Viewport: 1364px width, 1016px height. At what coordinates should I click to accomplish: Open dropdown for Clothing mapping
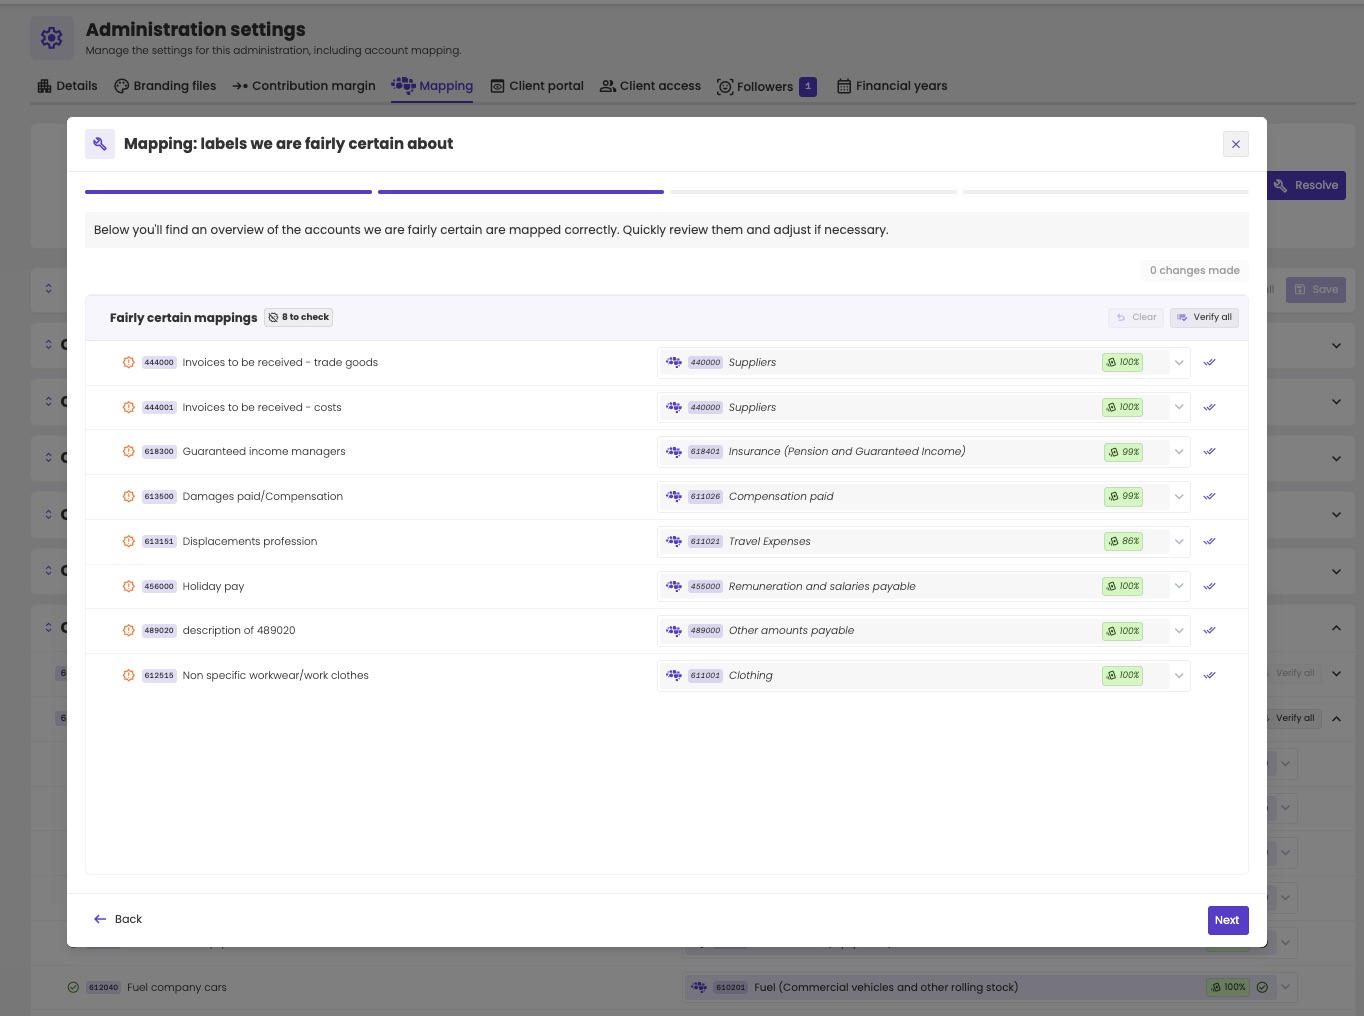[1179, 676]
